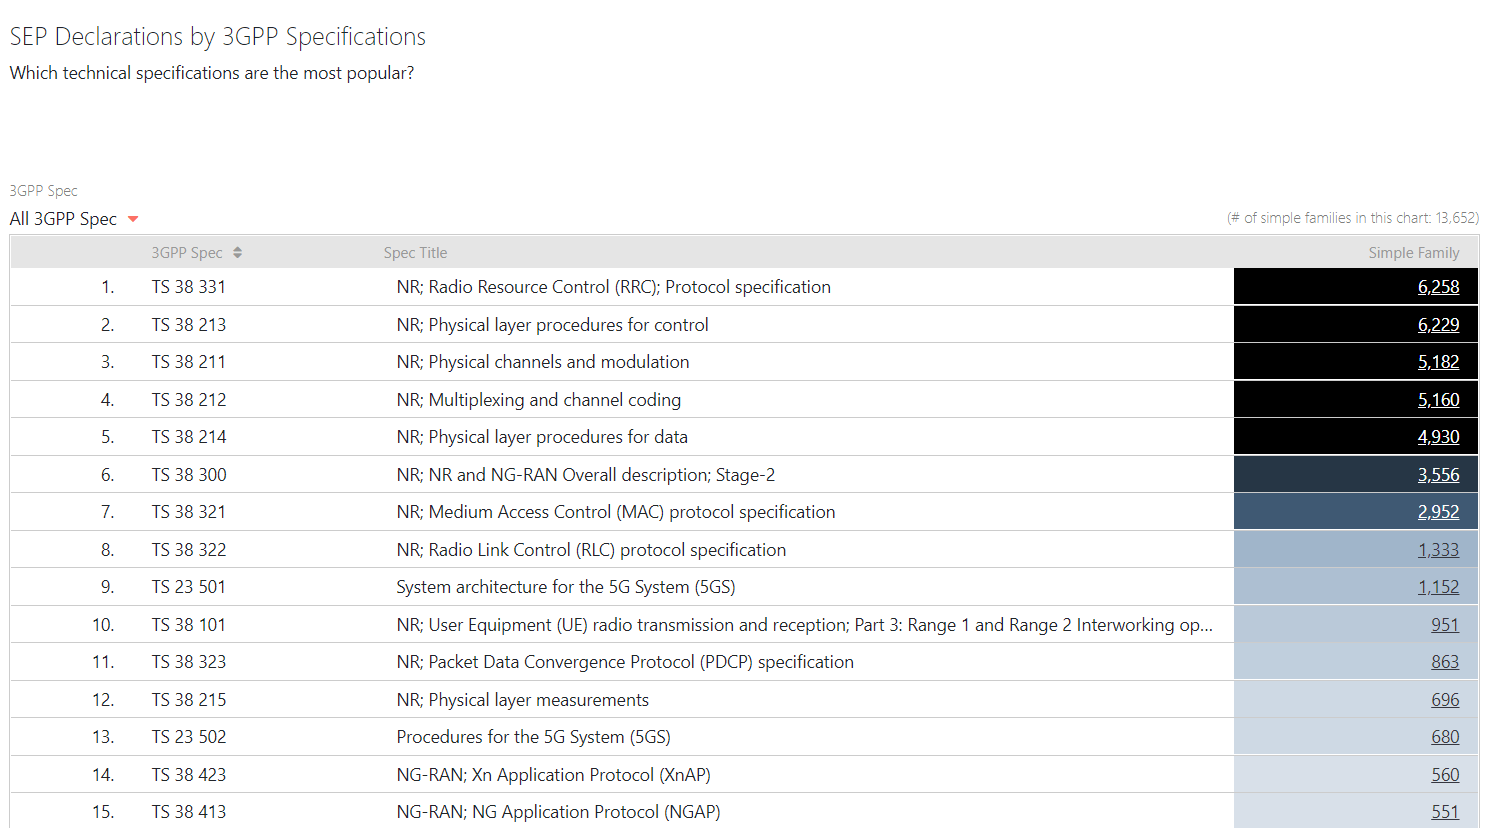Click the Spec Title column header
1492x828 pixels.
coord(415,253)
